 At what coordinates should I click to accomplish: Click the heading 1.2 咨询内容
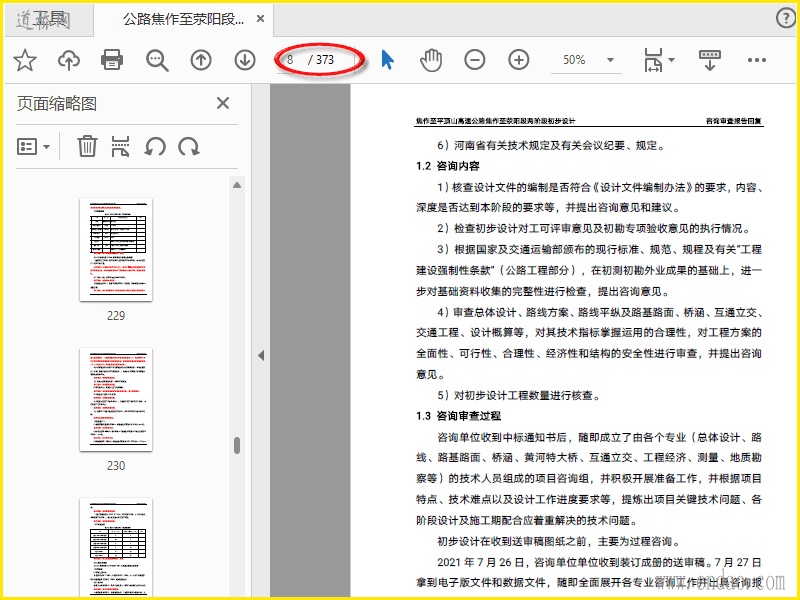pyautogui.click(x=447, y=166)
